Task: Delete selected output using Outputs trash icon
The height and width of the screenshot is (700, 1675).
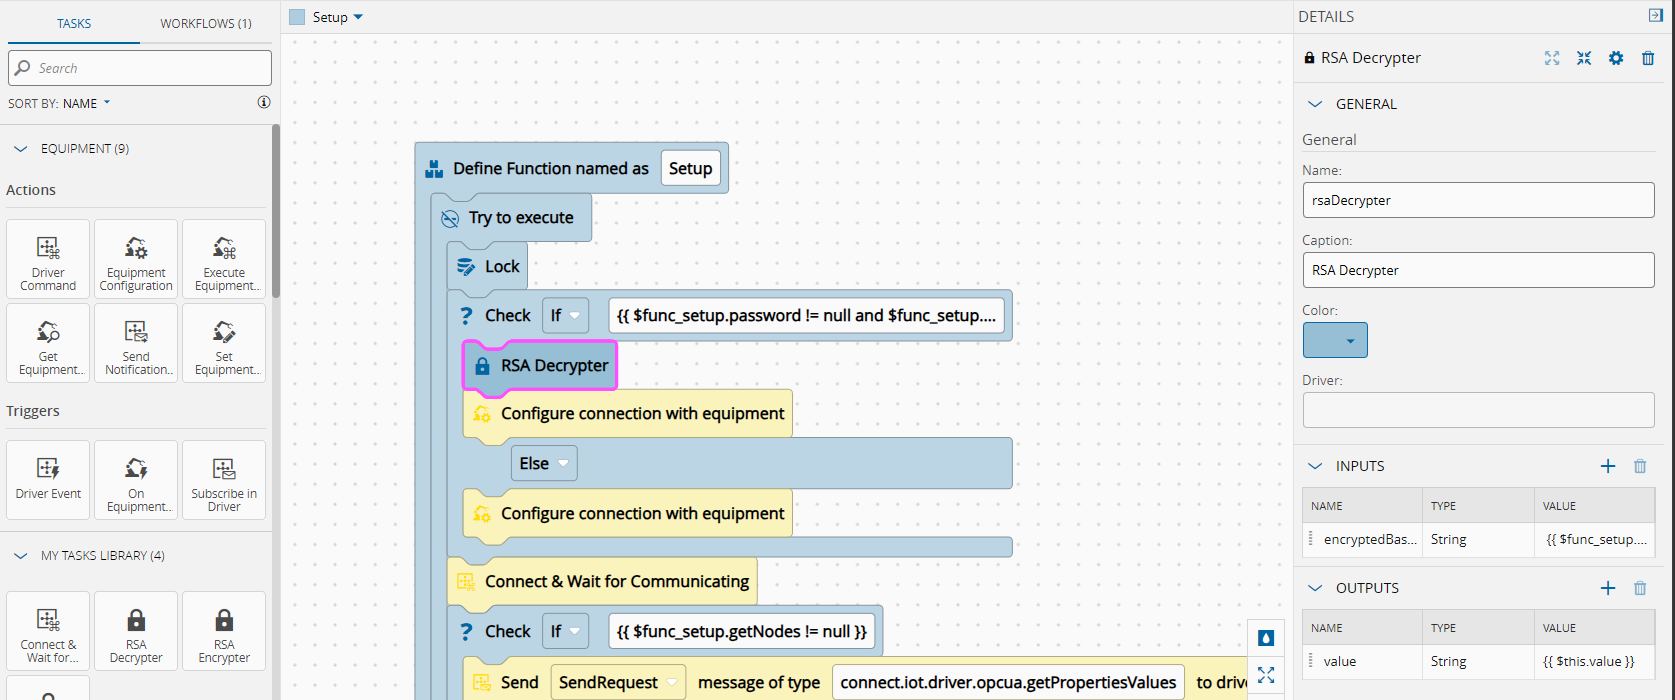Action: pyautogui.click(x=1640, y=588)
